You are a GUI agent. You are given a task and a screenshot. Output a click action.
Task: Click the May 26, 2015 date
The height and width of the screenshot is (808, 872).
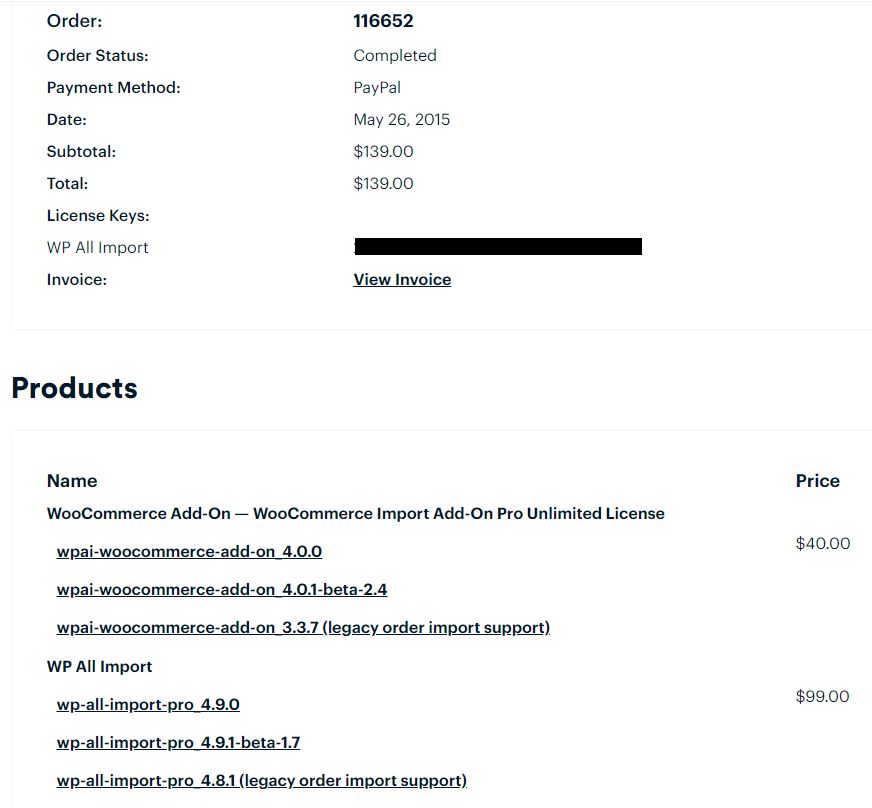tap(402, 120)
